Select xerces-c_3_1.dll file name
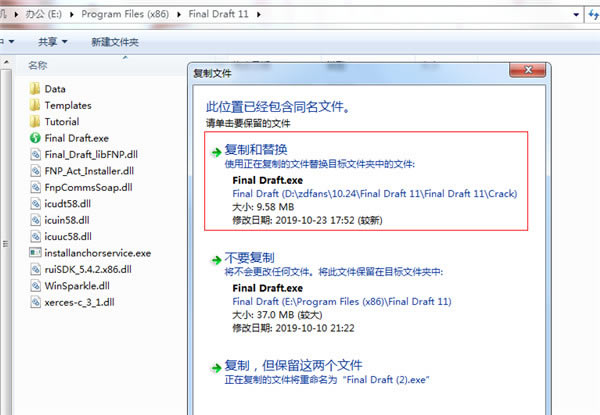The width and height of the screenshot is (600, 415). tap(79, 303)
